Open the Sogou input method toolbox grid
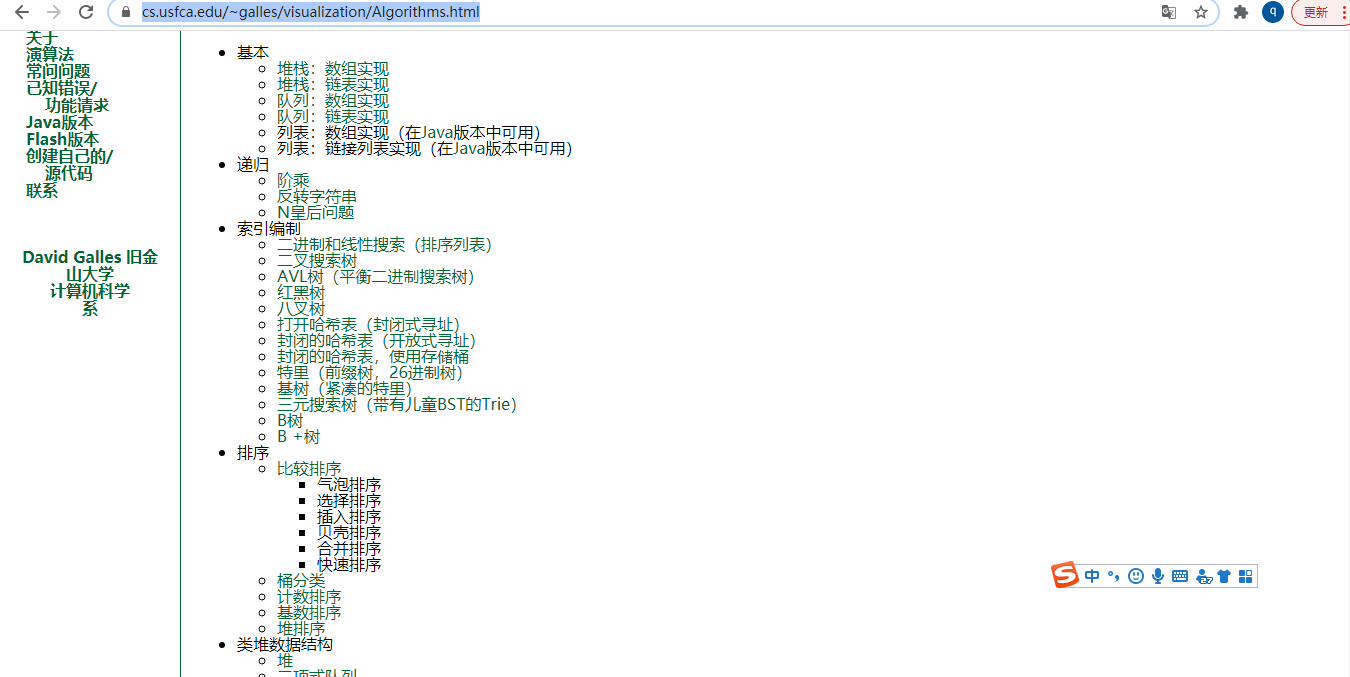 tap(1245, 576)
